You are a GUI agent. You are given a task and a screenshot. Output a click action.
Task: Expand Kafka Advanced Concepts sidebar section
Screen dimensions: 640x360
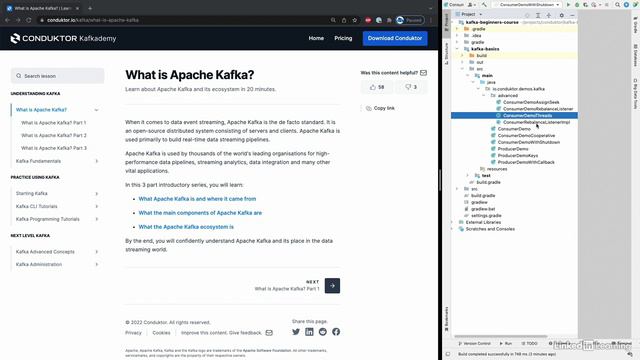[x=97, y=252]
